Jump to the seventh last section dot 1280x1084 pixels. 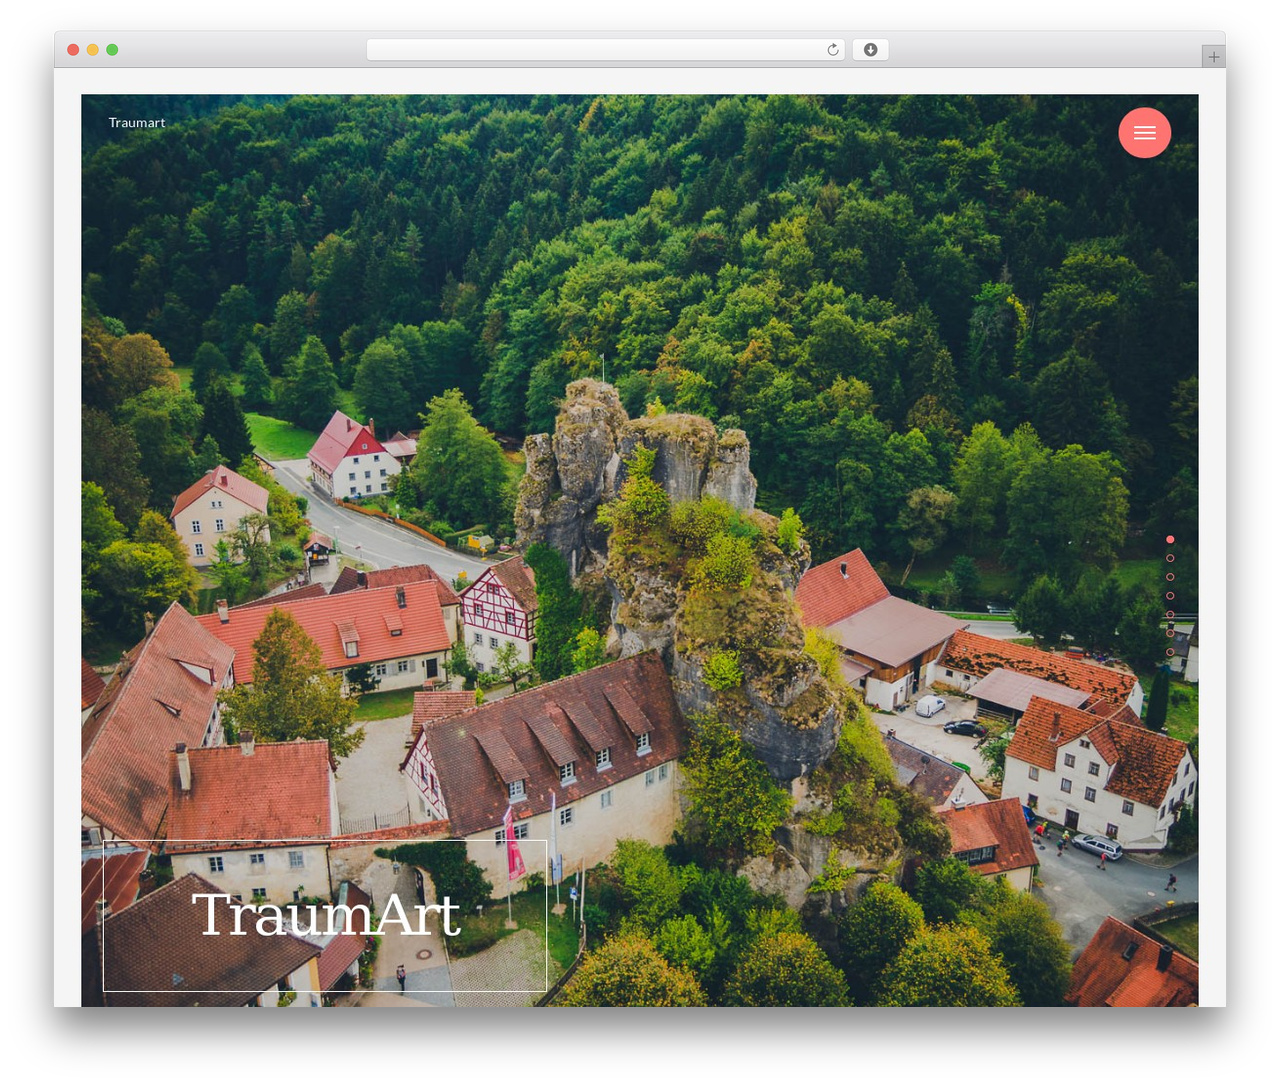click(1170, 652)
